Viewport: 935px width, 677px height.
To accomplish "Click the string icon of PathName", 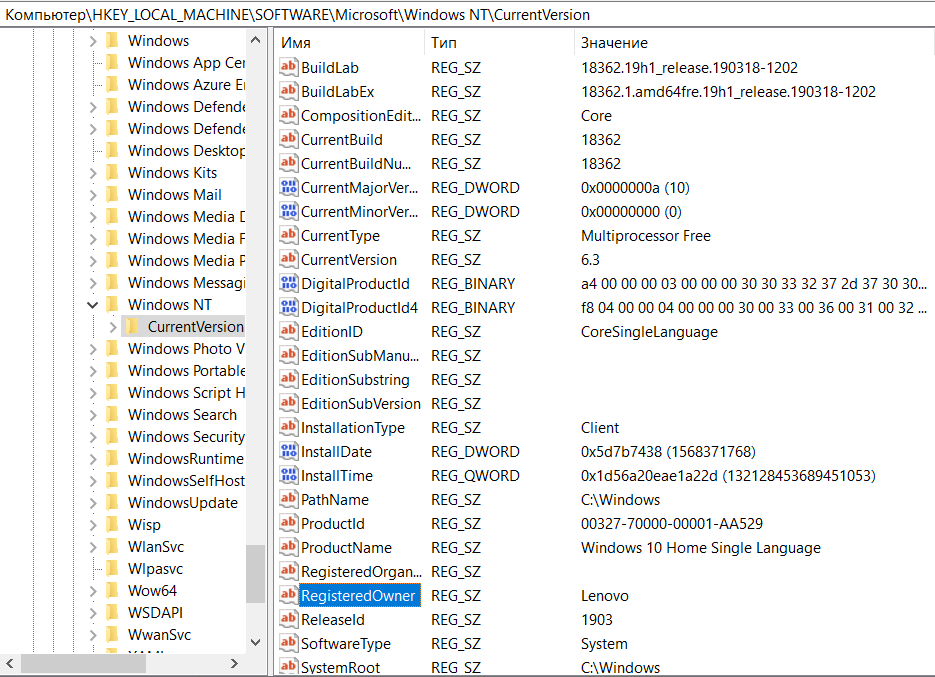I will click(289, 499).
